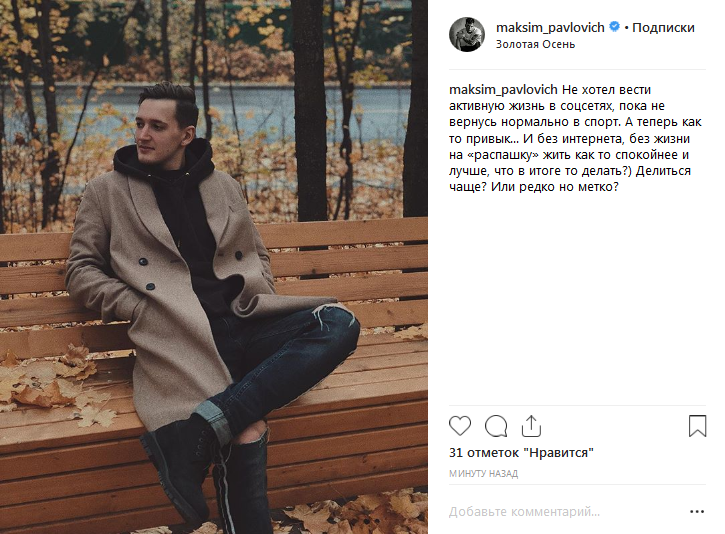Toggle the Подписки following button

(x=663, y=27)
